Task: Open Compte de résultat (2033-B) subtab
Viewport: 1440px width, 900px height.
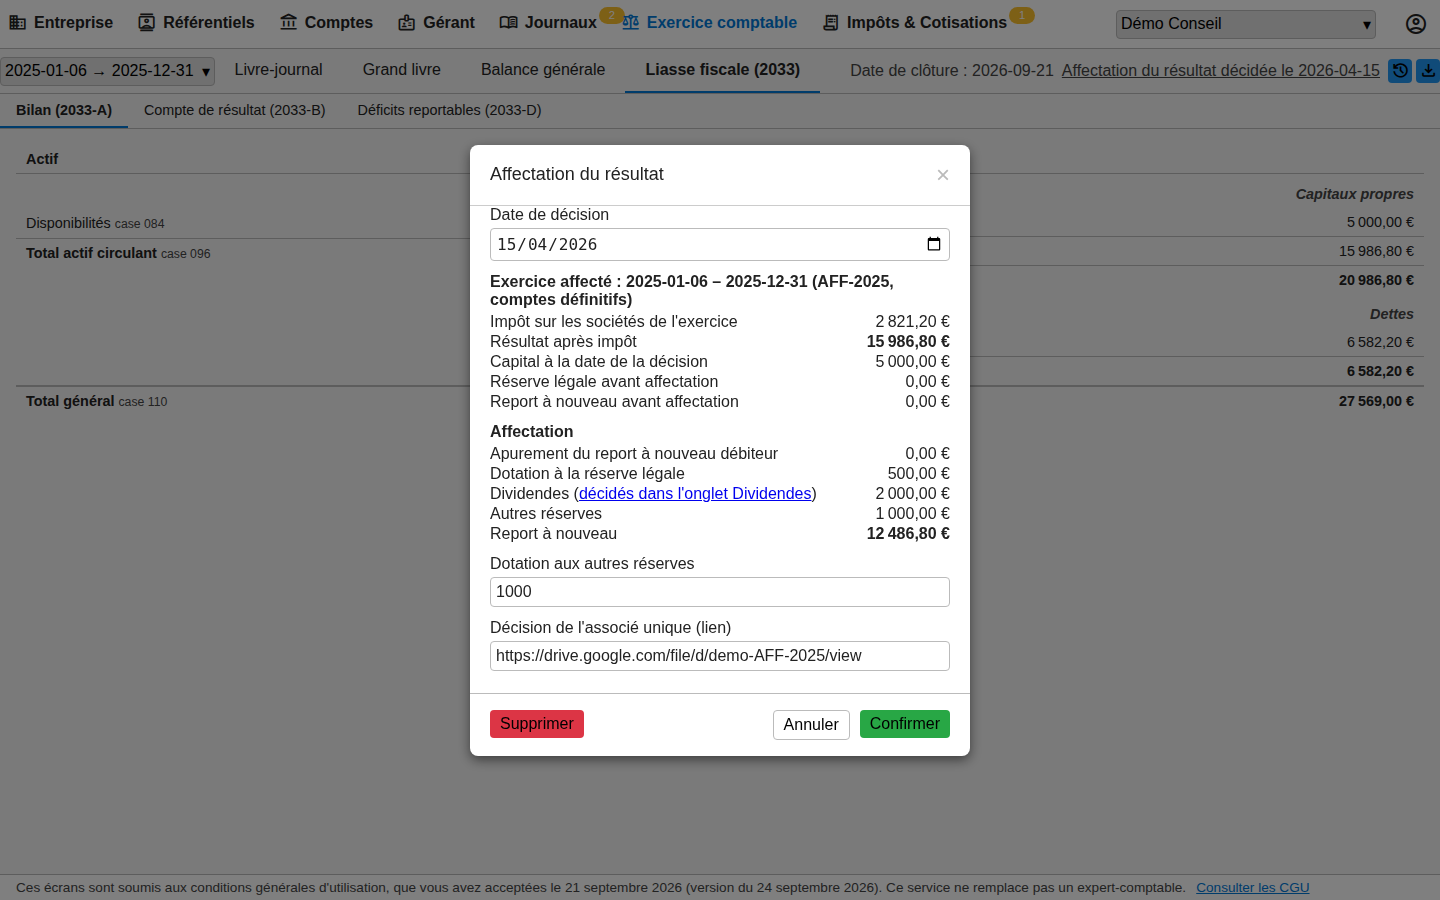Action: click(x=235, y=110)
